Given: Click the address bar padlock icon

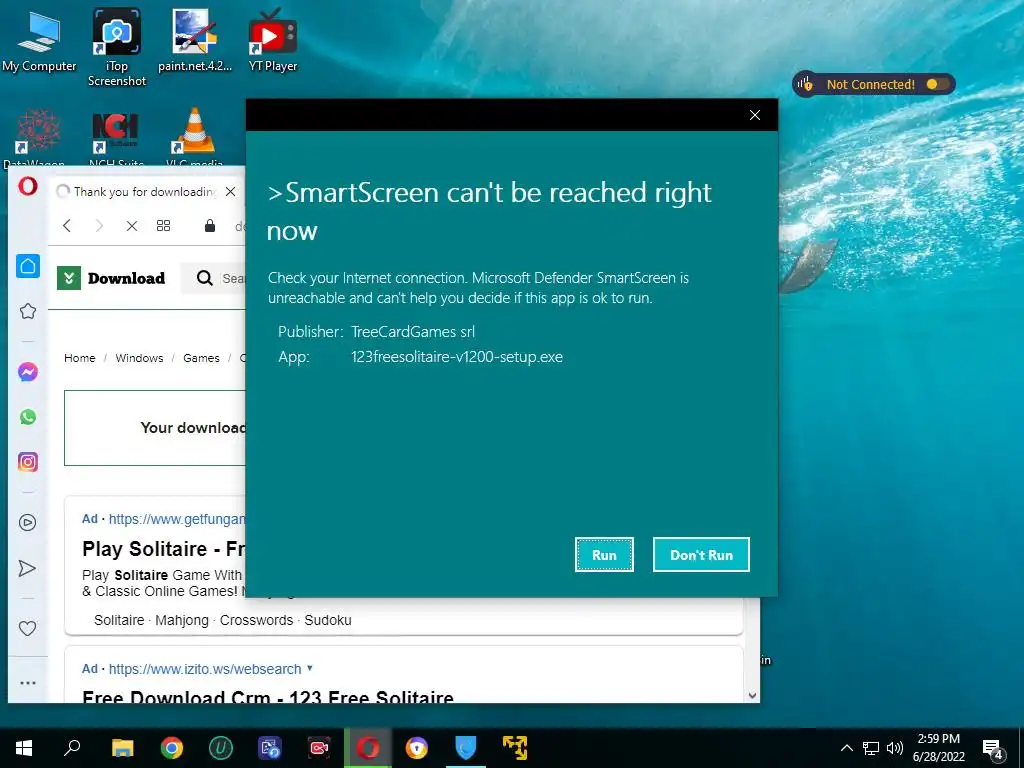Looking at the screenshot, I should coord(210,226).
